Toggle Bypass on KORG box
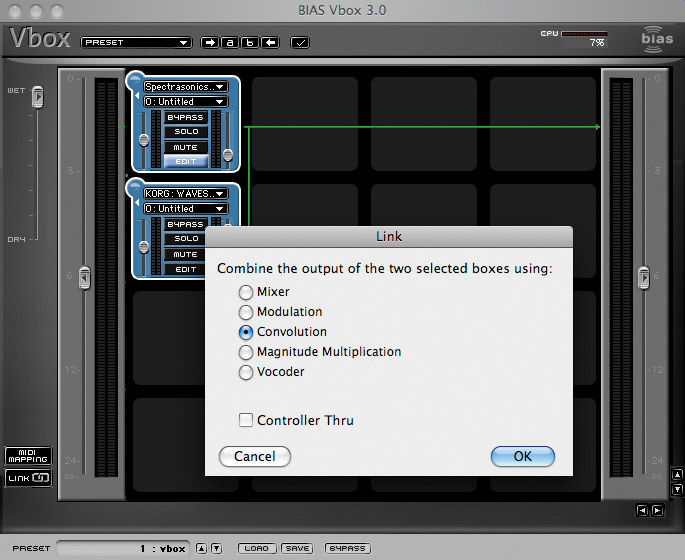 [x=186, y=225]
